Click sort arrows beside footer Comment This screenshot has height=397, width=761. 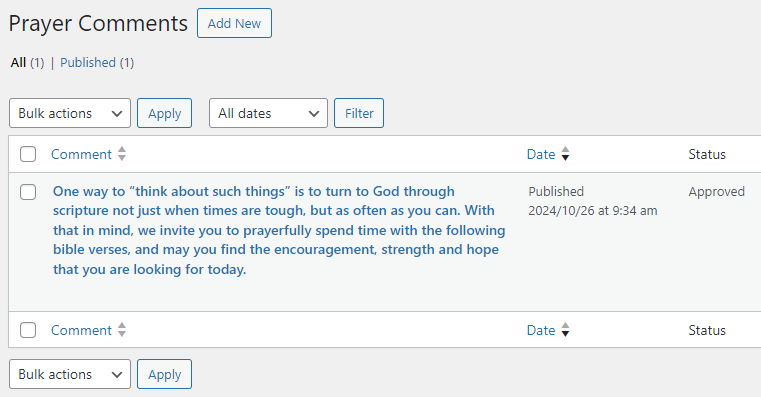tap(122, 330)
